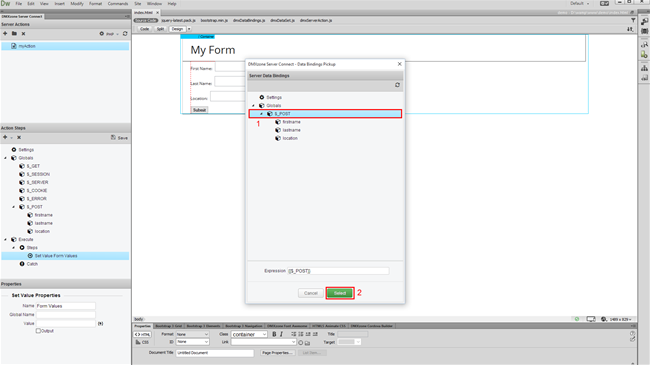
Task: Open the File menu
Action: [19, 4]
